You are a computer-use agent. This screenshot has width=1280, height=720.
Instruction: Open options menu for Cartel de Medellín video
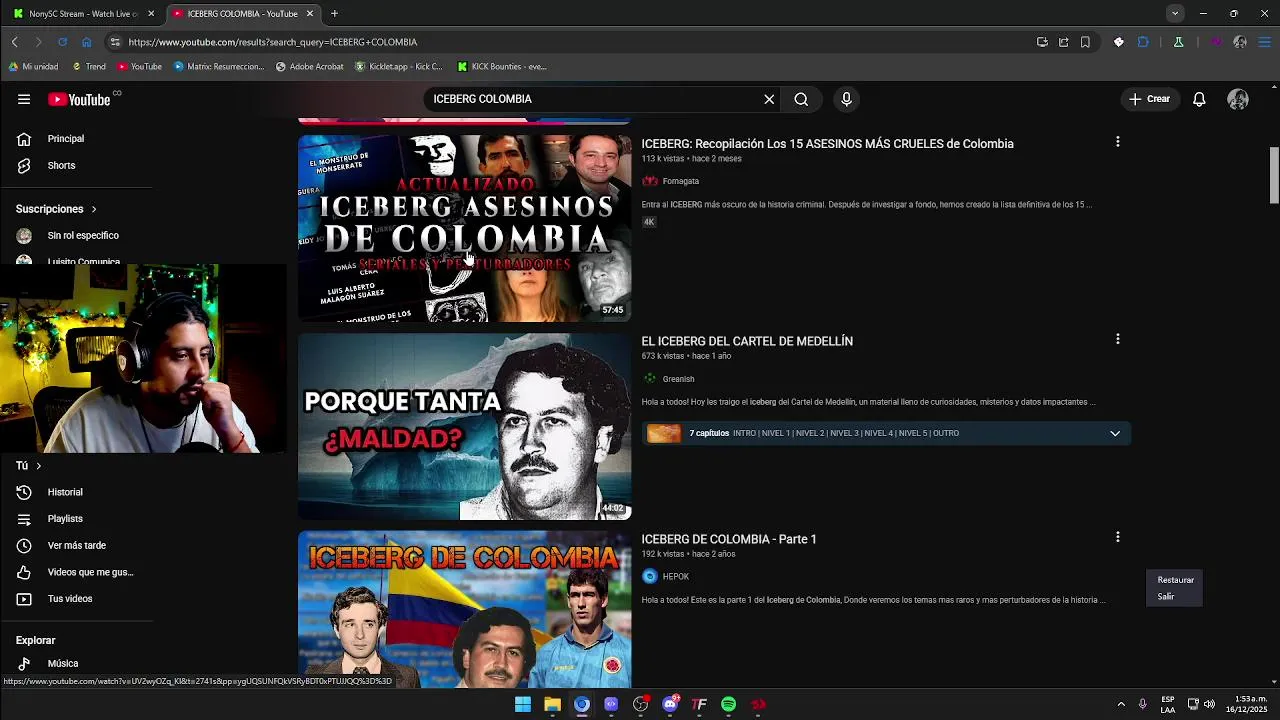[x=1117, y=339]
